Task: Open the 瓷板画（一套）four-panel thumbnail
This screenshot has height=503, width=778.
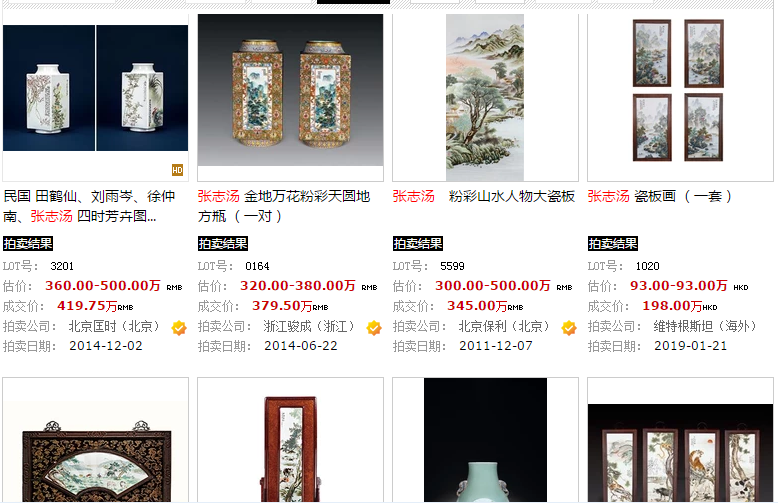Action: click(678, 90)
